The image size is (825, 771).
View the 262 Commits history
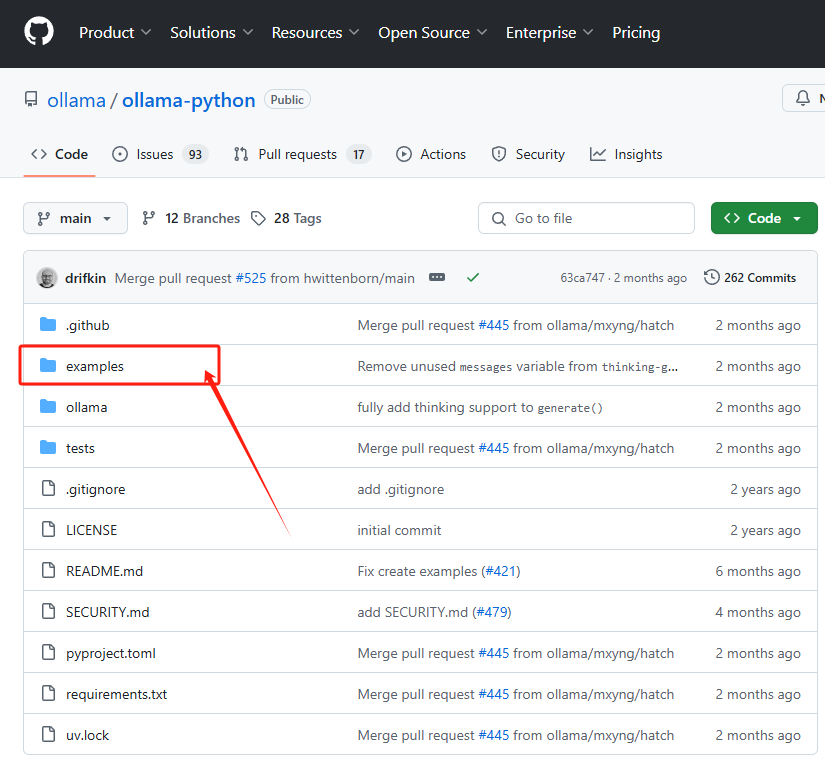click(x=750, y=277)
